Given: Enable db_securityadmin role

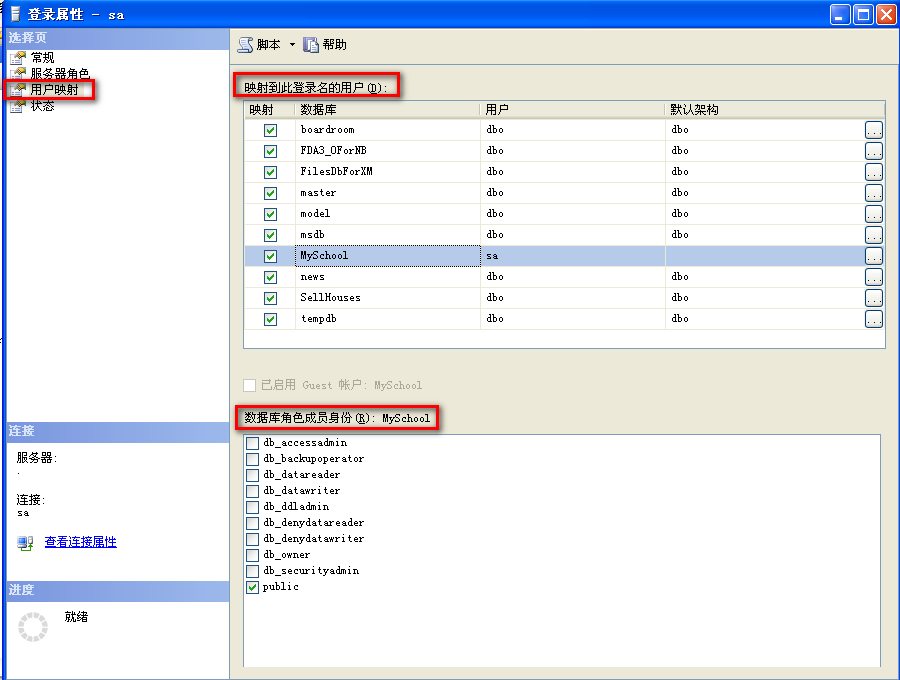Looking at the screenshot, I should click(252, 572).
